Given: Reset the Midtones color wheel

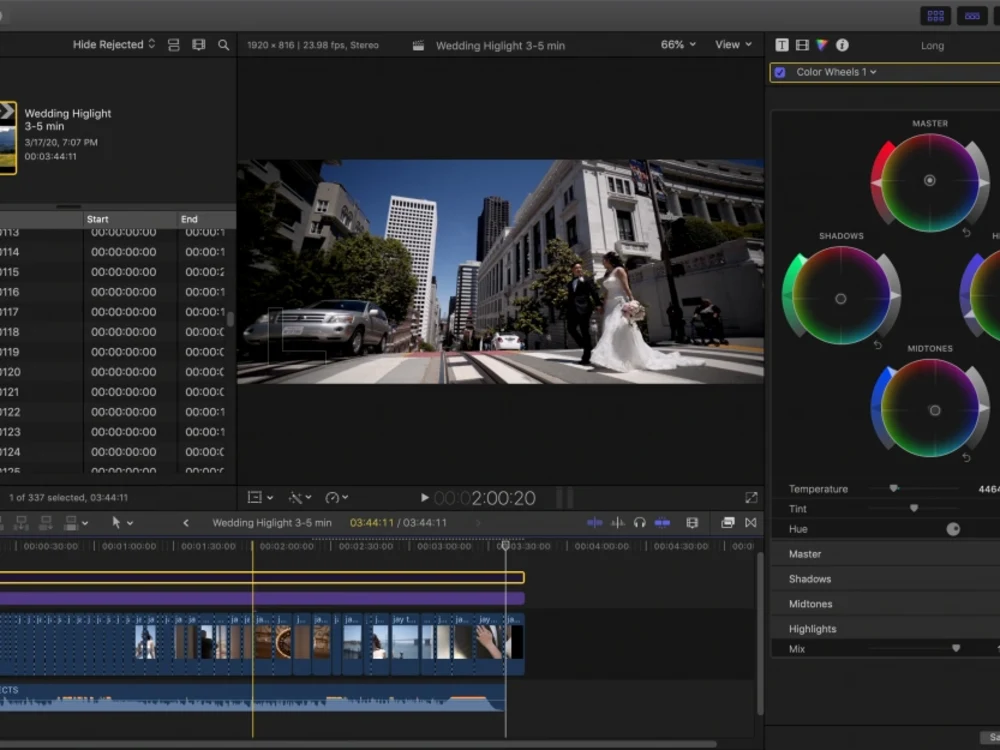Looking at the screenshot, I should 966,457.
